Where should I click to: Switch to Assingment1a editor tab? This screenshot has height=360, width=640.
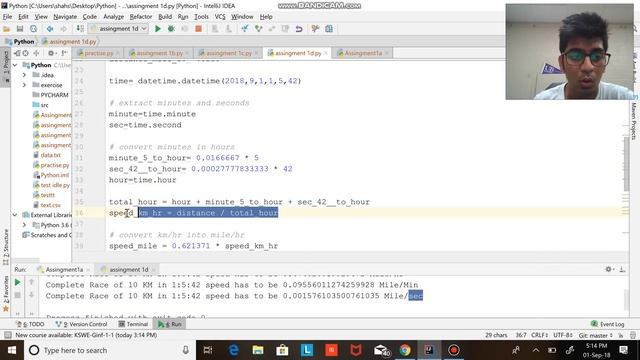(x=363, y=53)
